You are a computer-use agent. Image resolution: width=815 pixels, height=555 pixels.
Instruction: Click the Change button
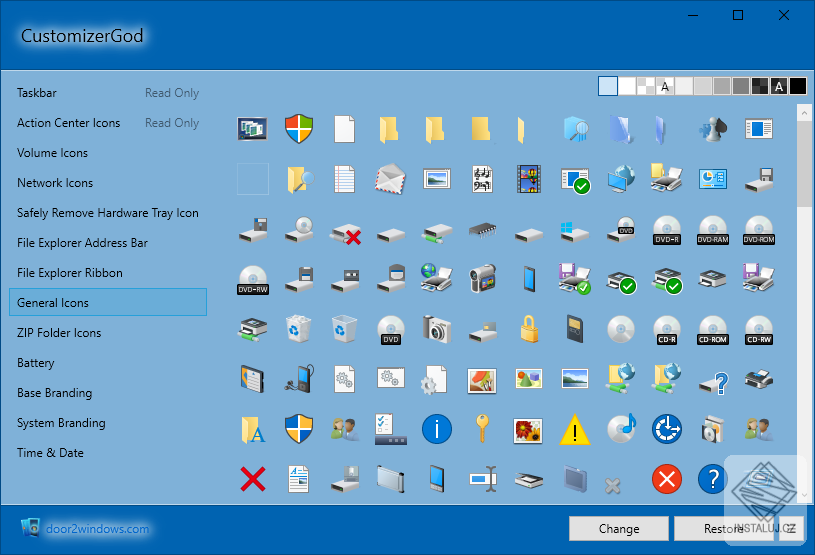pyautogui.click(x=619, y=528)
